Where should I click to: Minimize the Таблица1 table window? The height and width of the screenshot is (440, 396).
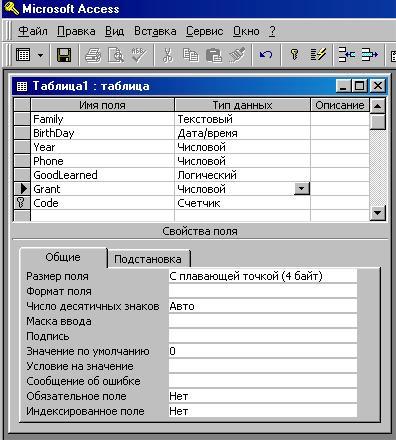tap(343, 86)
